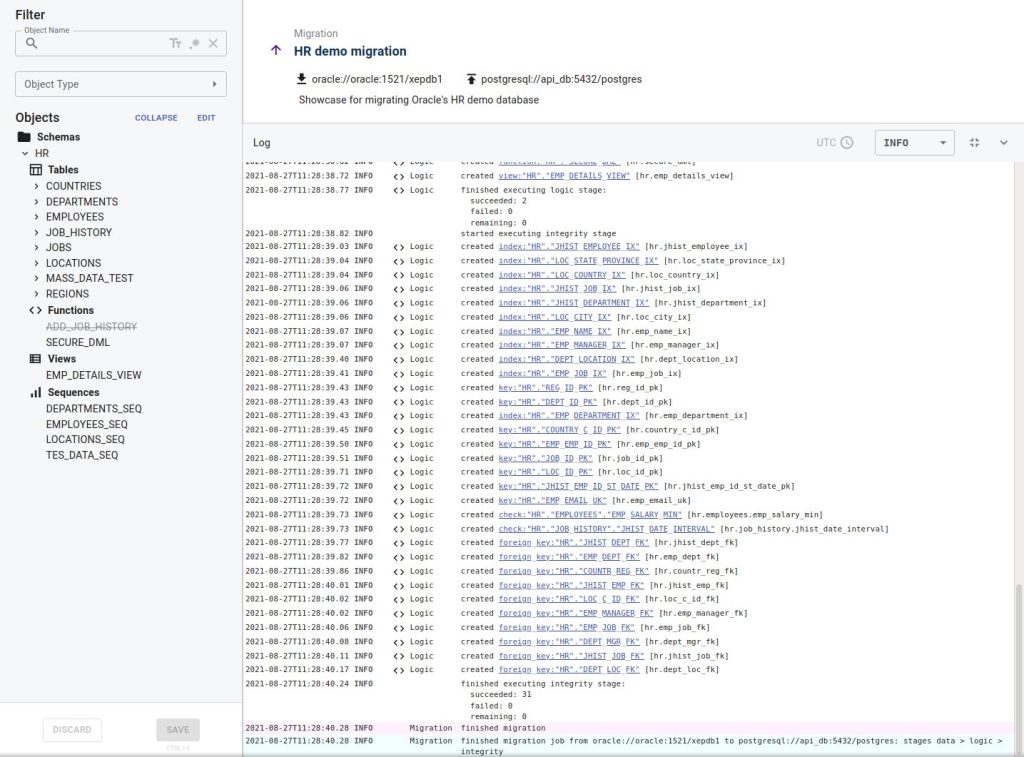Click the Functions code-brackets icon
The image size is (1024, 757).
[36, 310]
